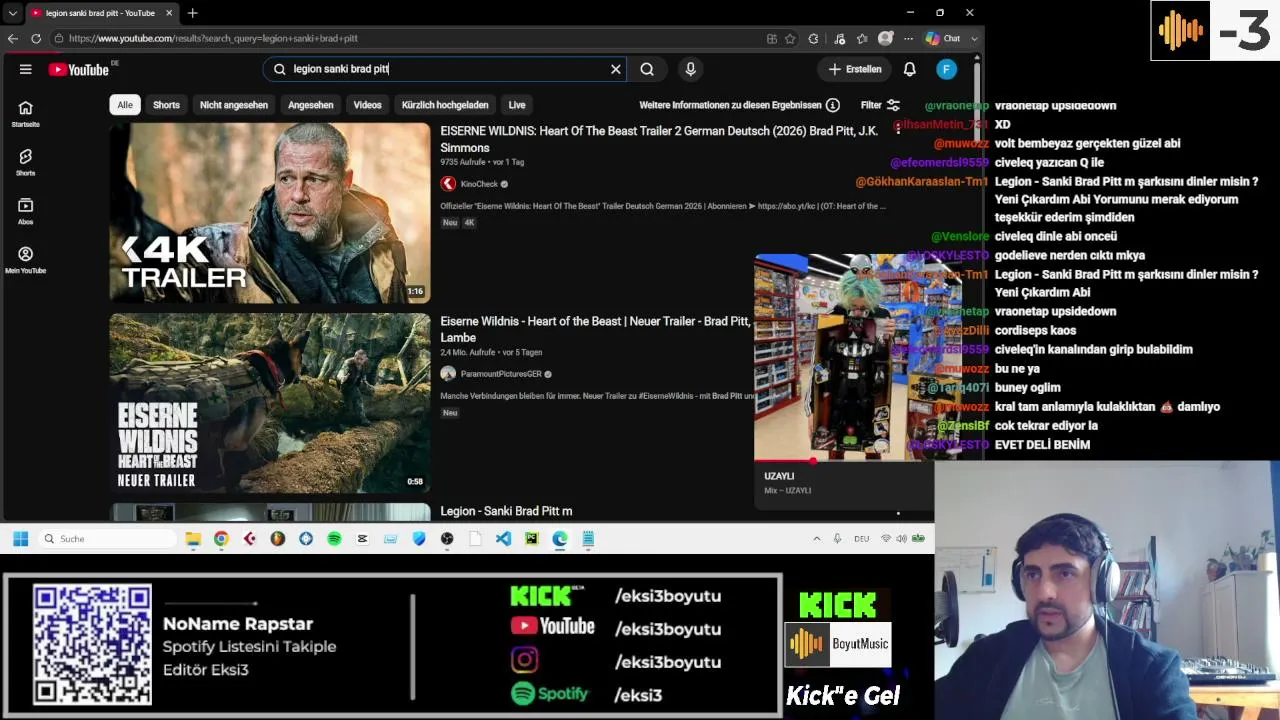Open a new browser tab
The height and width of the screenshot is (720, 1280).
point(192,13)
